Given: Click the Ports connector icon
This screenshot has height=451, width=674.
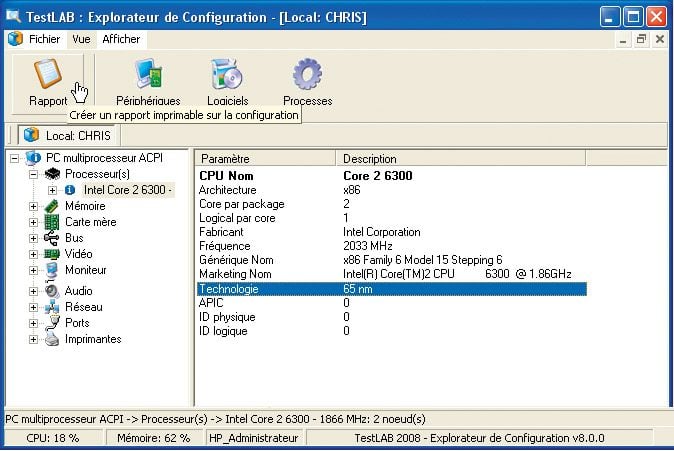Looking at the screenshot, I should tap(53, 322).
